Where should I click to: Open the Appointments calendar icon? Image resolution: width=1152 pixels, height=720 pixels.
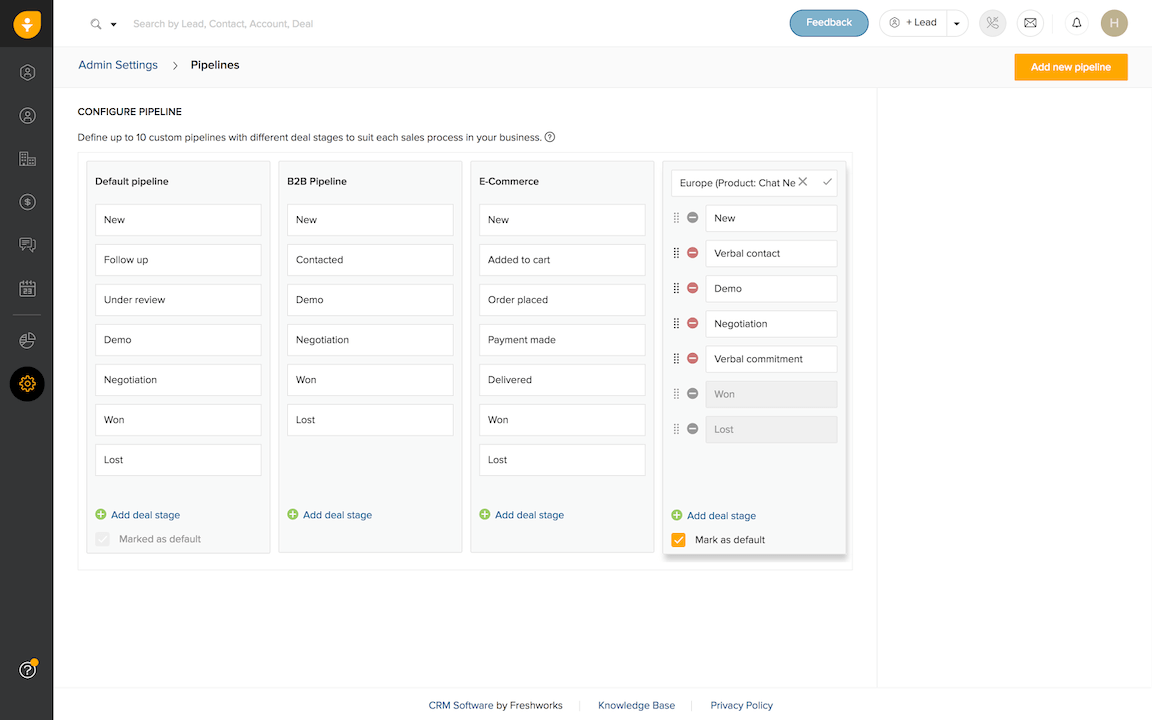click(27, 287)
